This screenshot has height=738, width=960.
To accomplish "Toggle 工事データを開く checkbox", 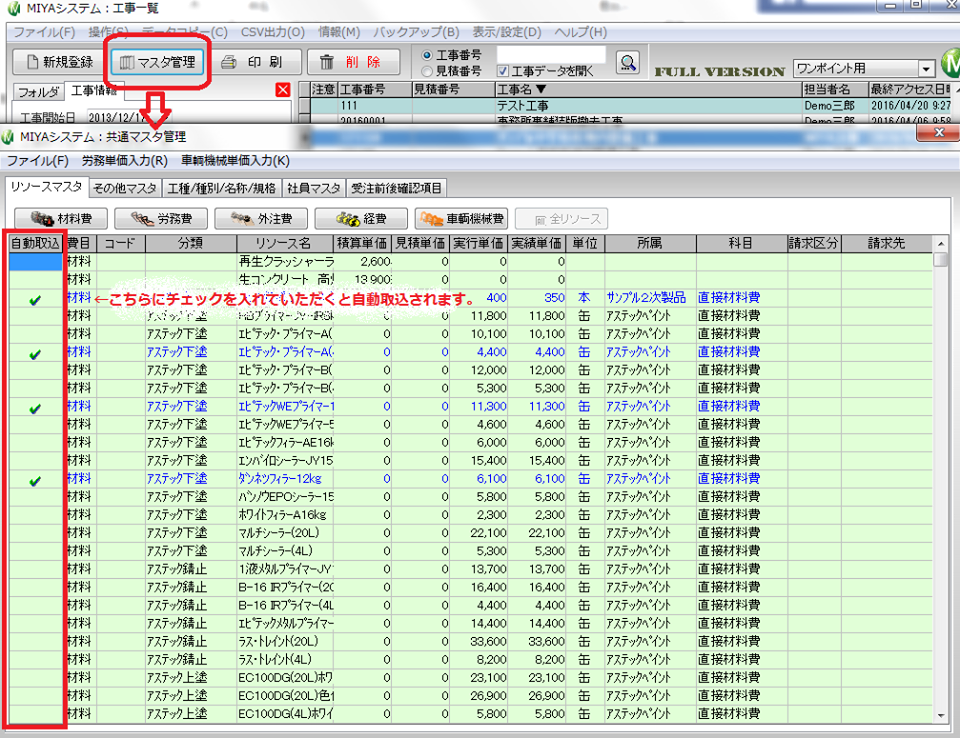I will (503, 71).
